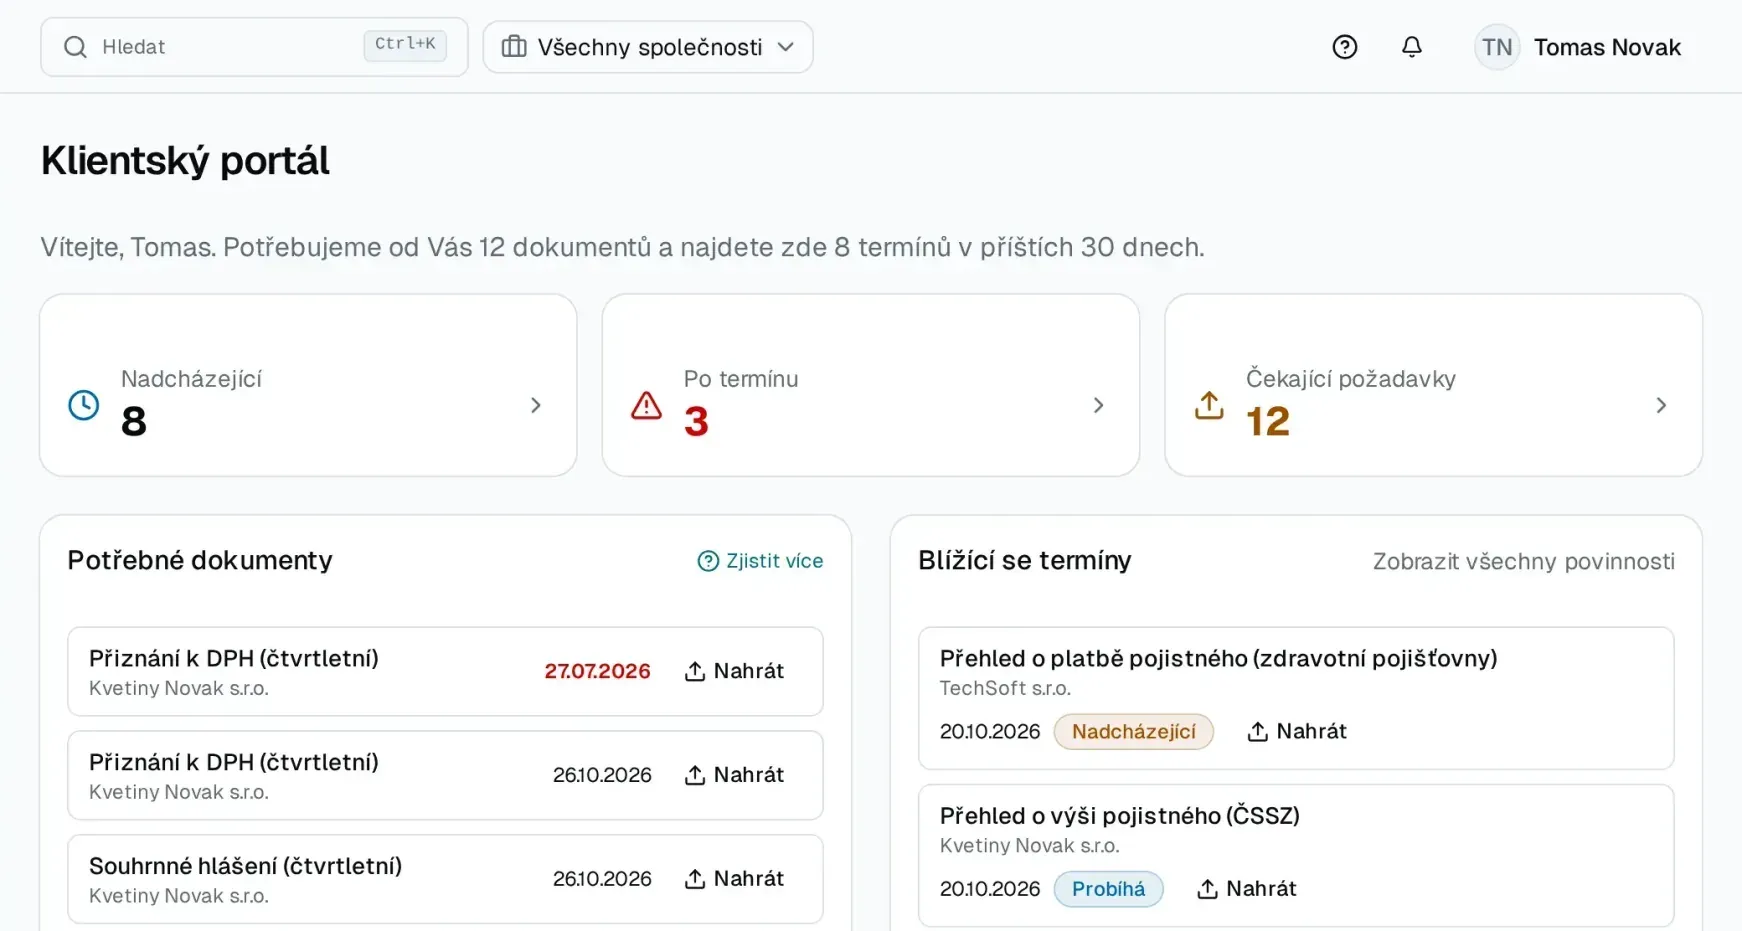Viewport: 1742px width, 931px height.
Task: Open the Nadcházející card
Action: [x=308, y=385]
